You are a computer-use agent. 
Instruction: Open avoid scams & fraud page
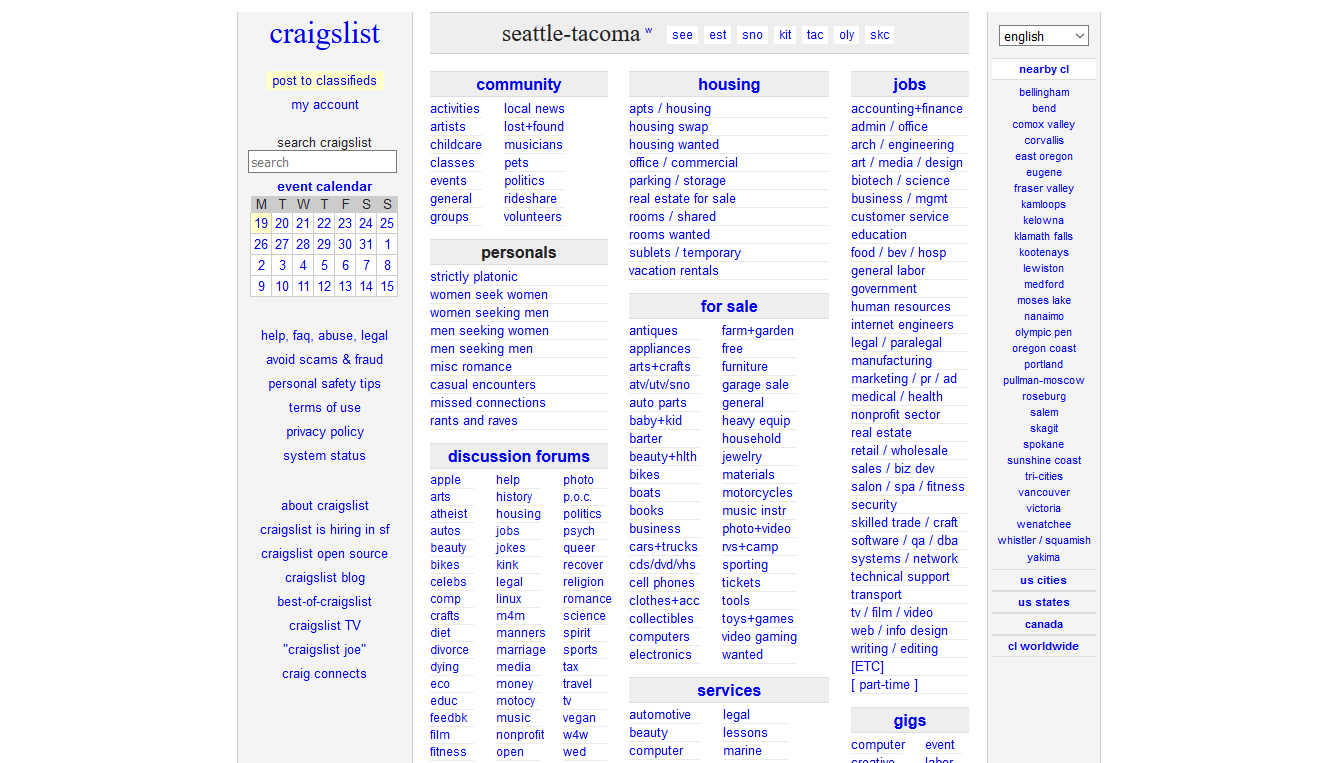pos(324,360)
